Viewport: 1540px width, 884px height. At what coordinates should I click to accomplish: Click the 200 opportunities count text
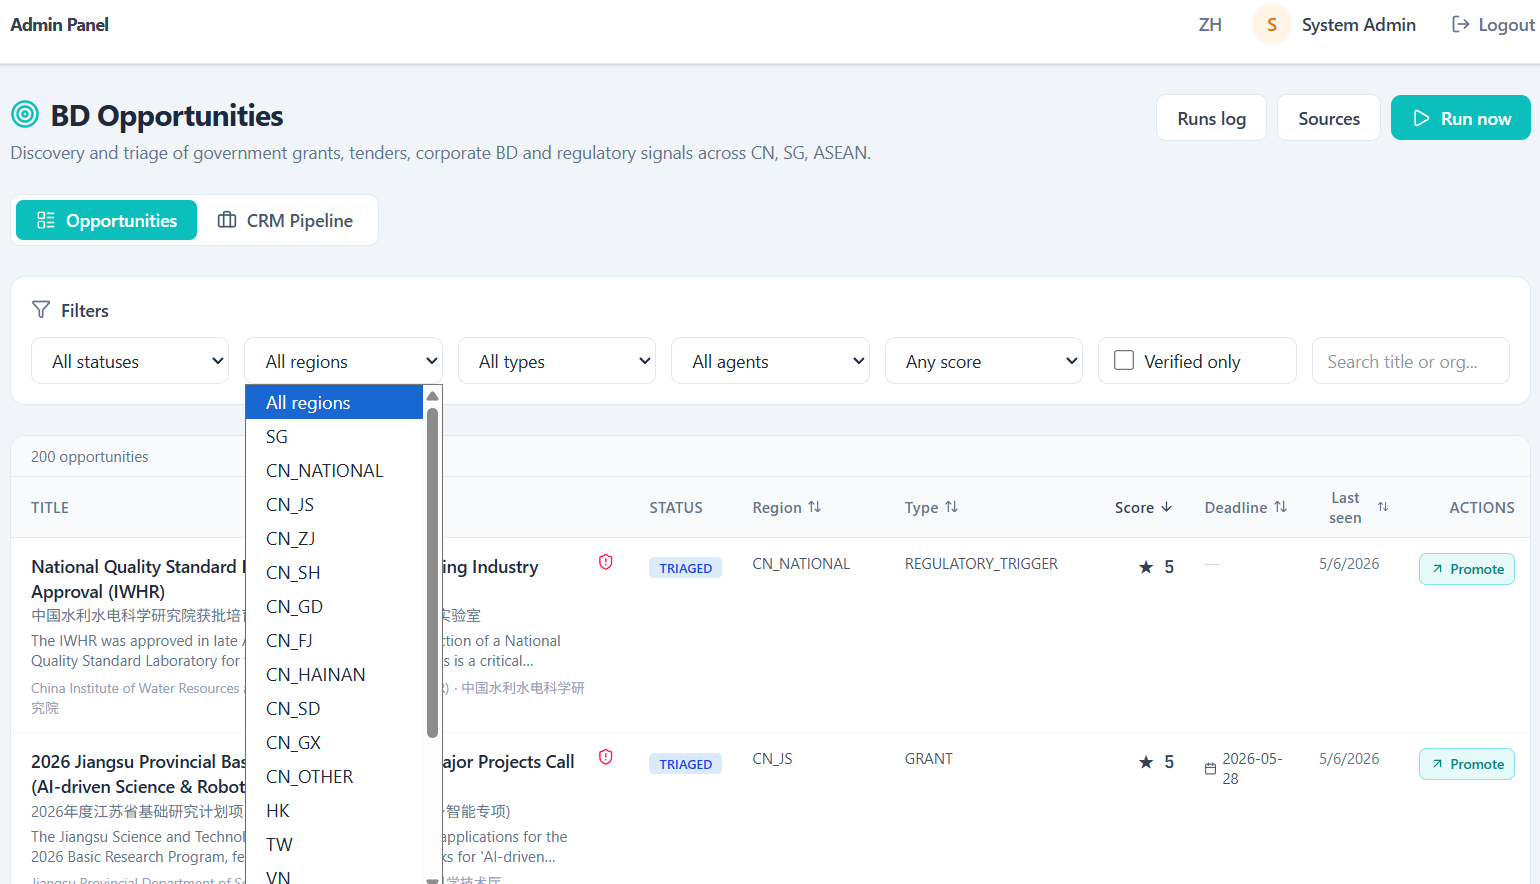click(x=90, y=457)
